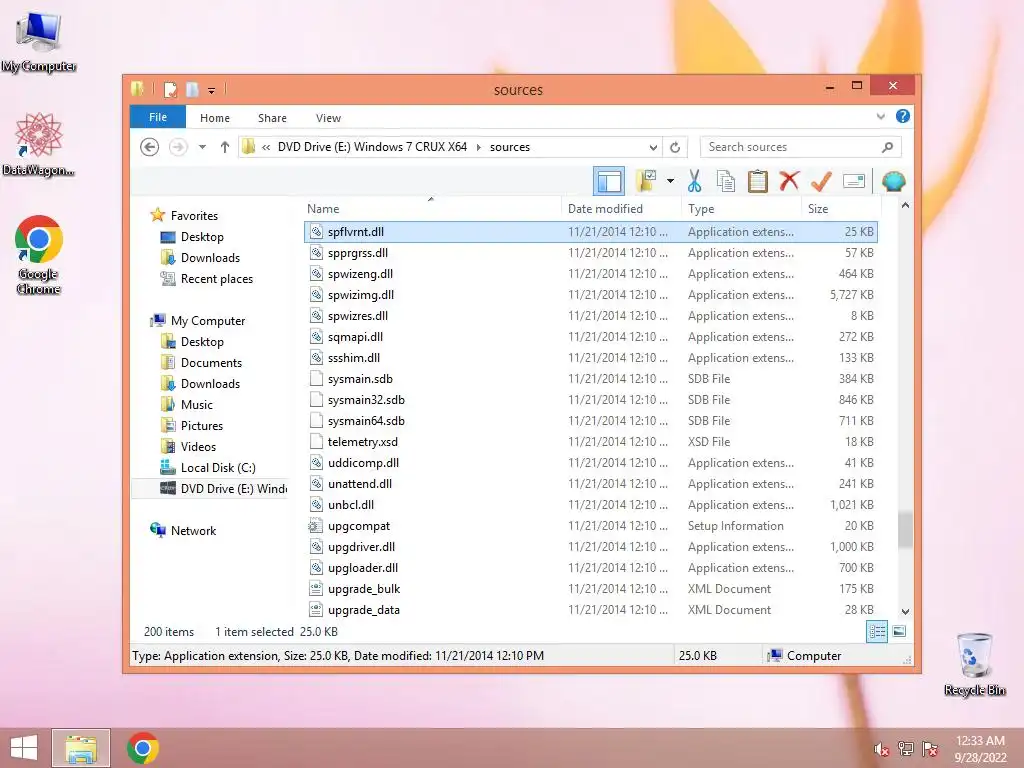Toggle the navigation pane toolbar button

[x=609, y=181]
